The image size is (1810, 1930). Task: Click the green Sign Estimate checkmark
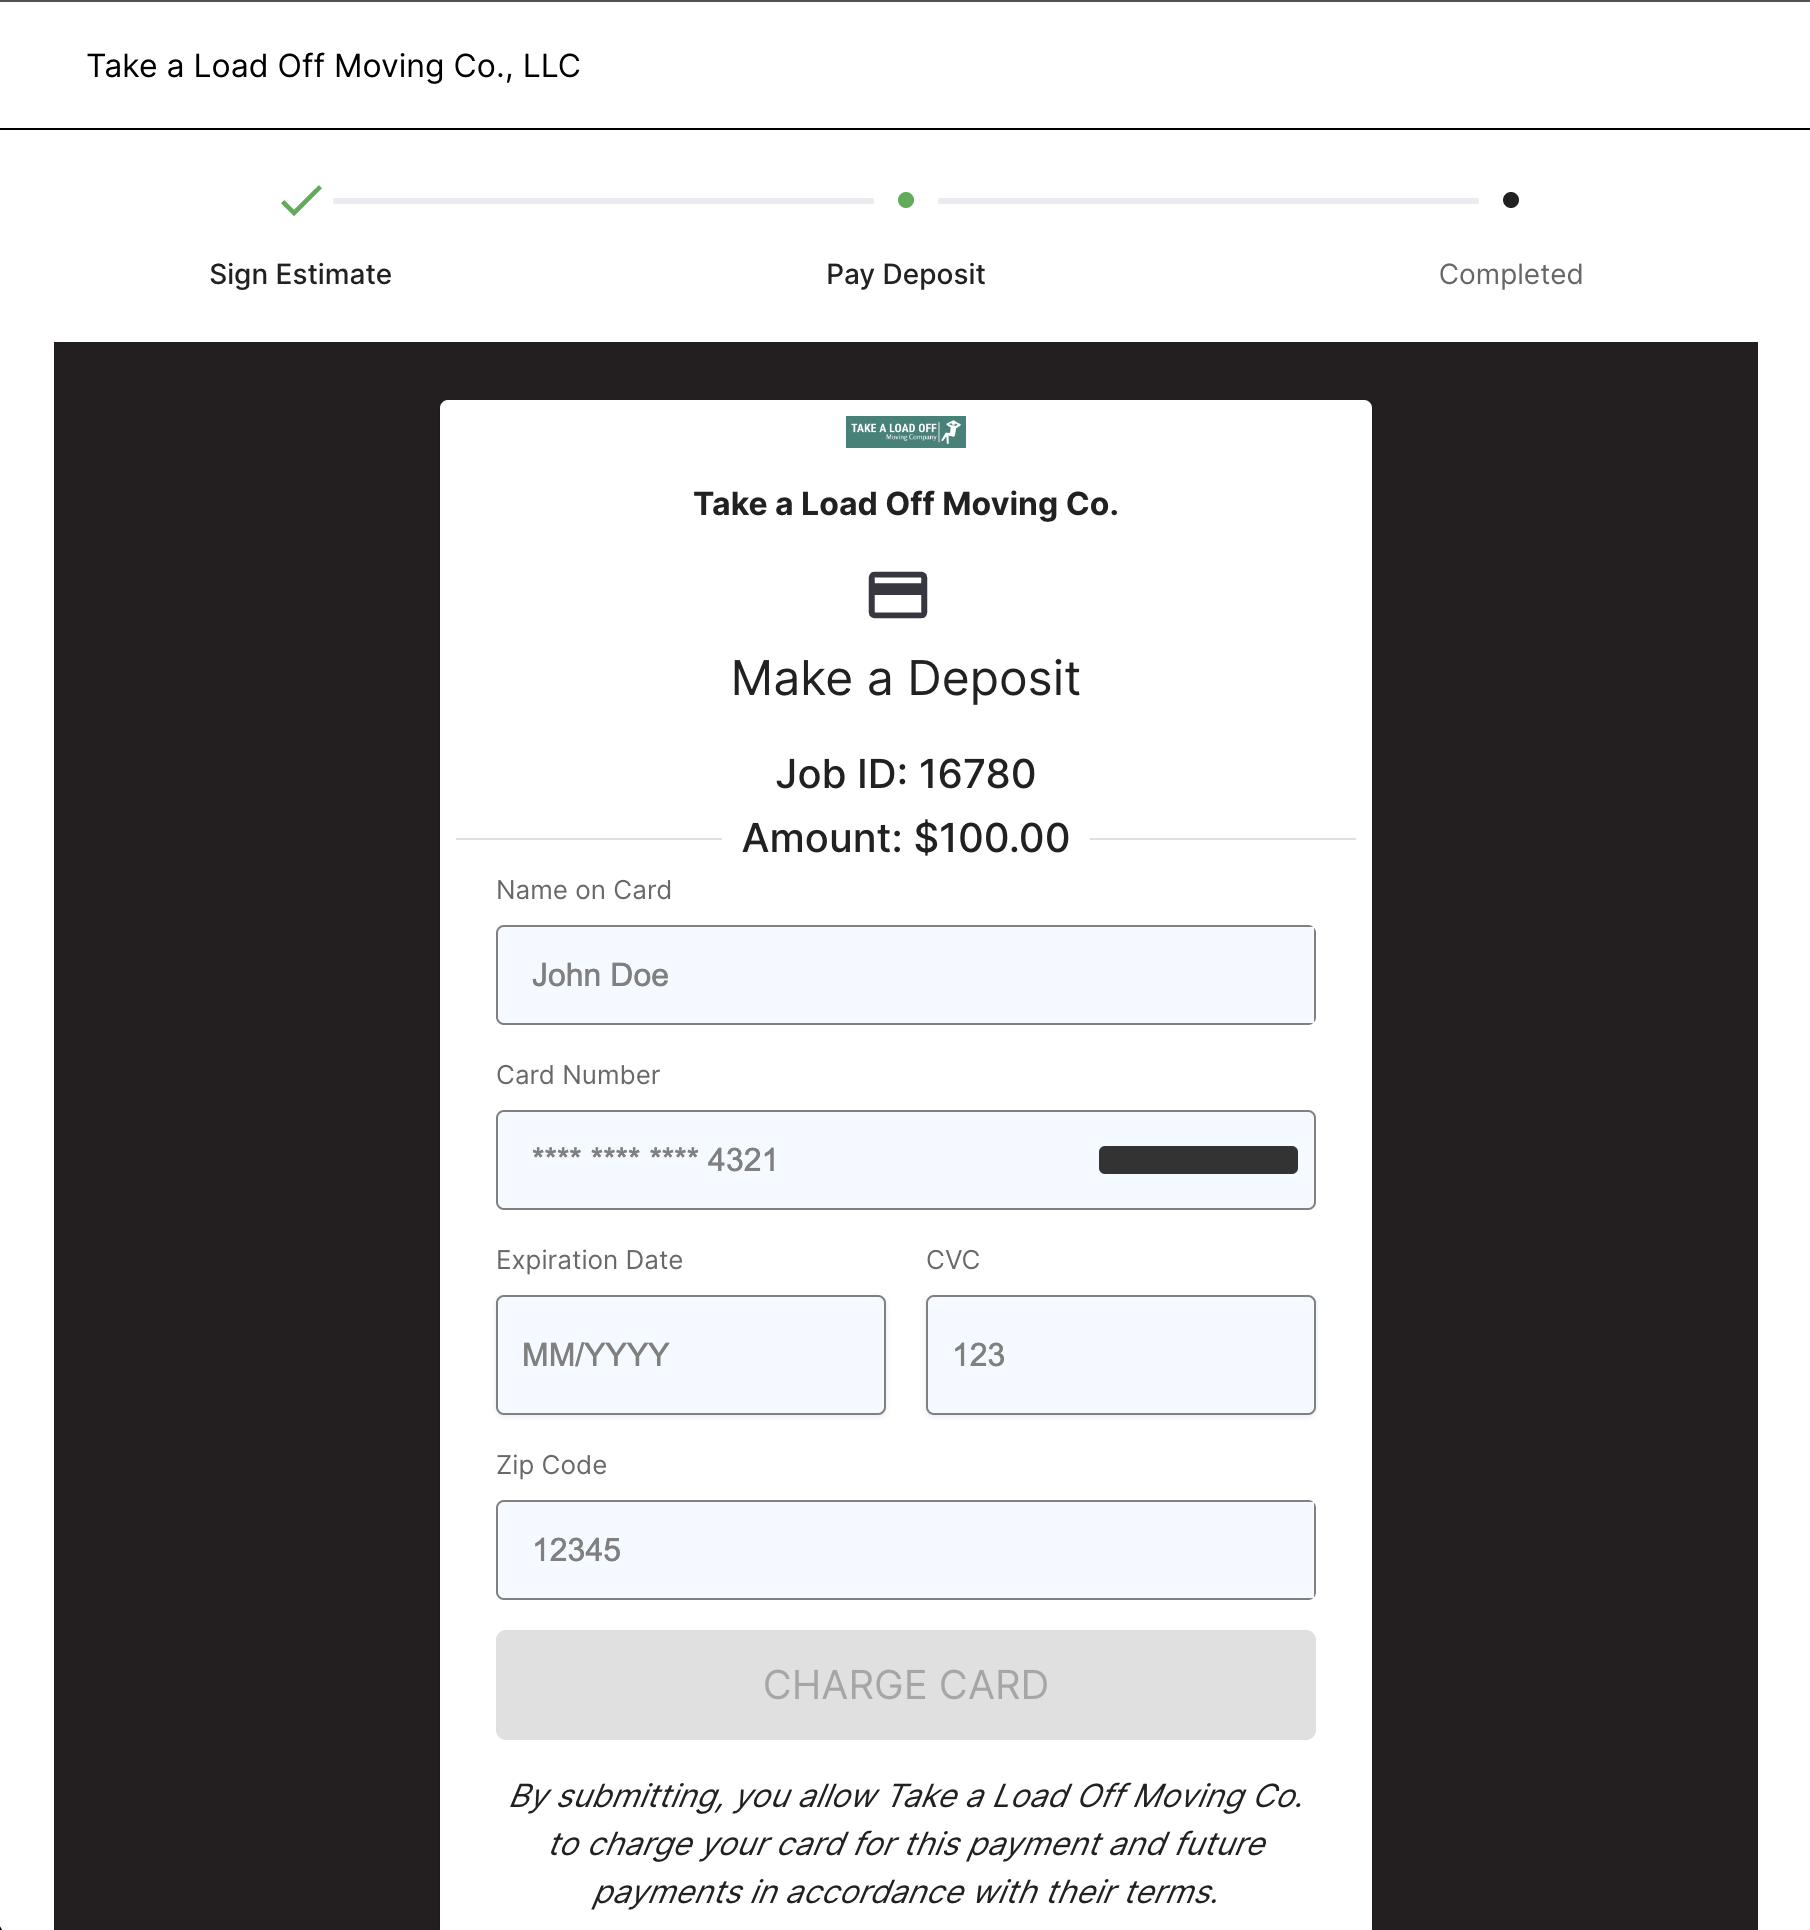(x=301, y=200)
